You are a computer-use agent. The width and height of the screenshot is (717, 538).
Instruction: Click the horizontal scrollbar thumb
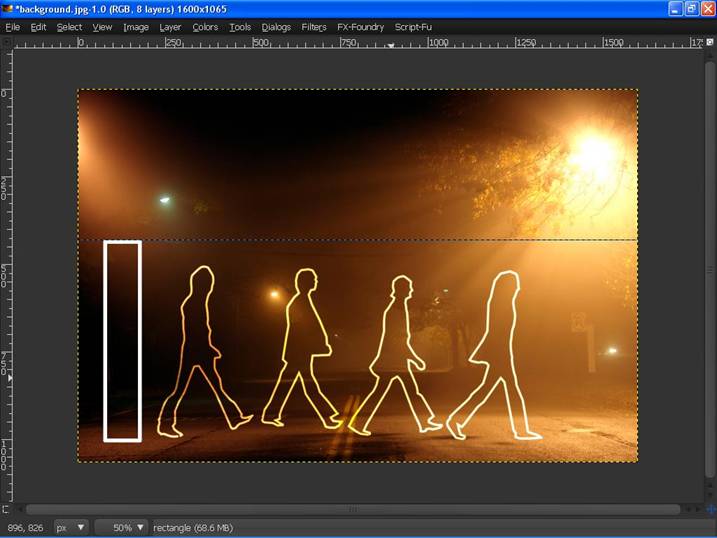coord(353,509)
